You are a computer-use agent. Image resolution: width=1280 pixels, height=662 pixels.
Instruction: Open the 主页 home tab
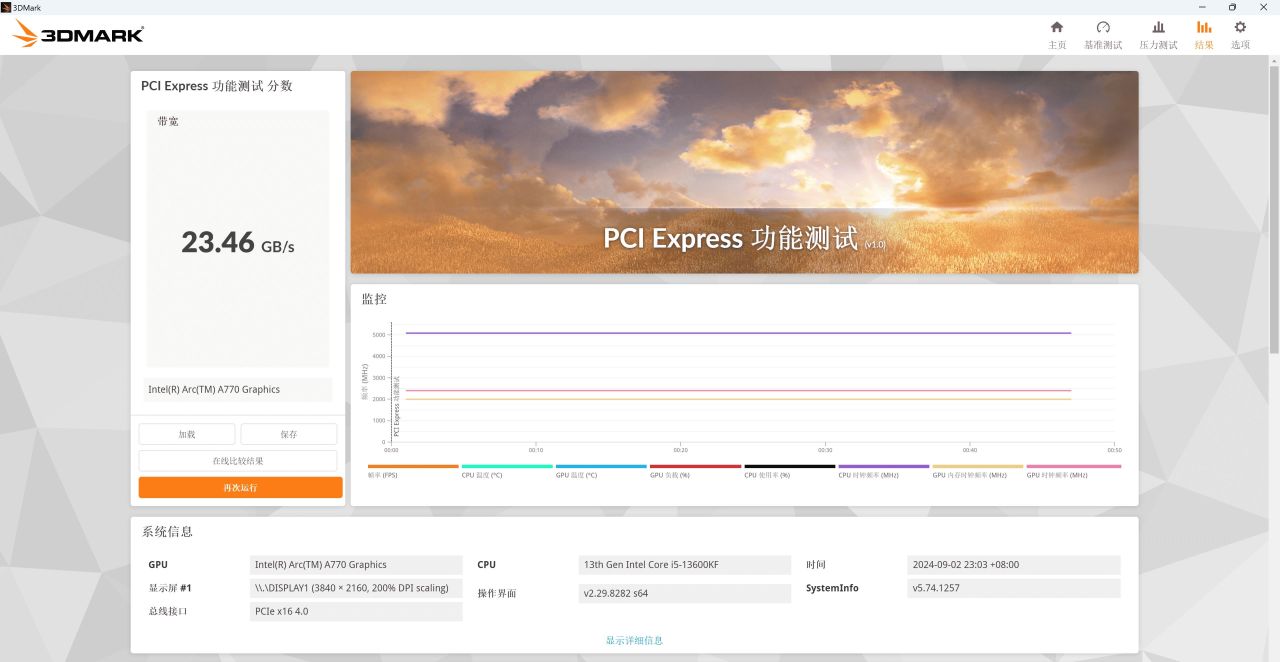[1057, 35]
